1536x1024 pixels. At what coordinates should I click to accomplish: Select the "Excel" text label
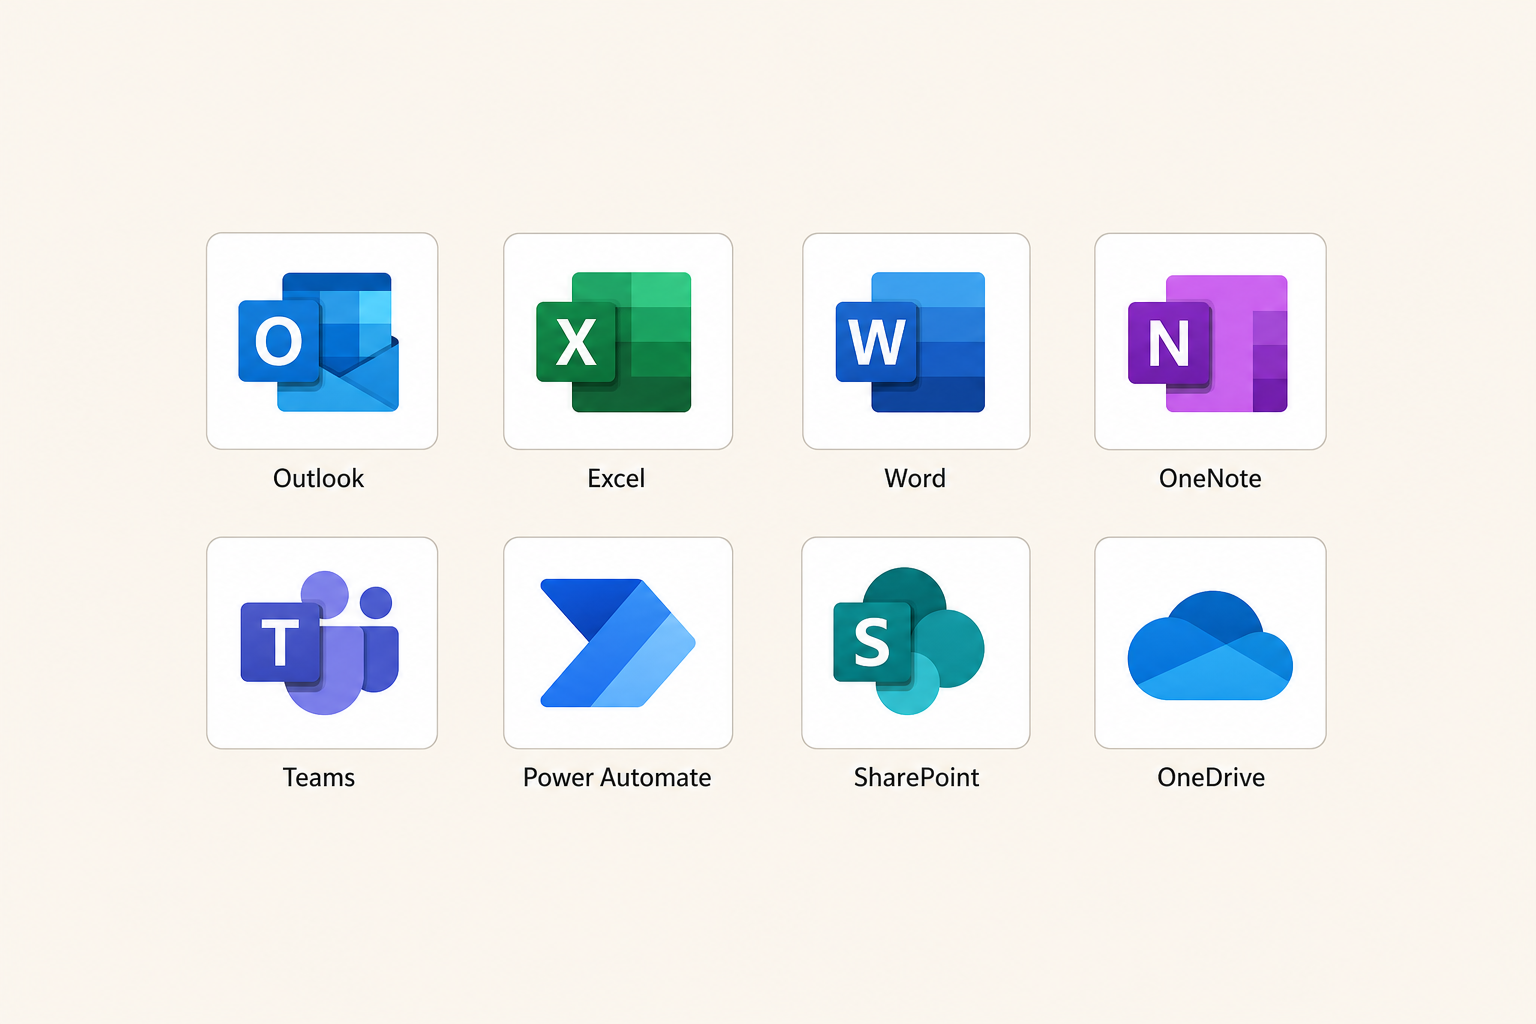[616, 478]
